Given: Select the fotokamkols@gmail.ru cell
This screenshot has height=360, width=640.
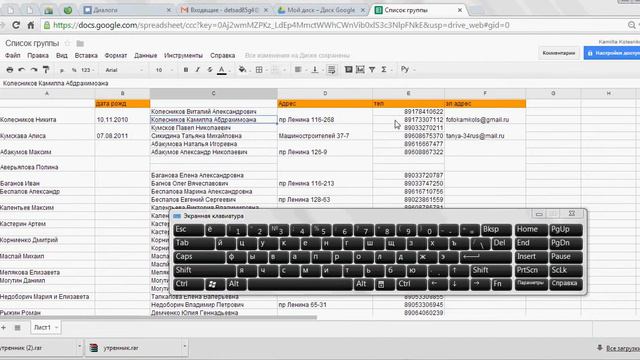Looking at the screenshot, I should click(485, 120).
